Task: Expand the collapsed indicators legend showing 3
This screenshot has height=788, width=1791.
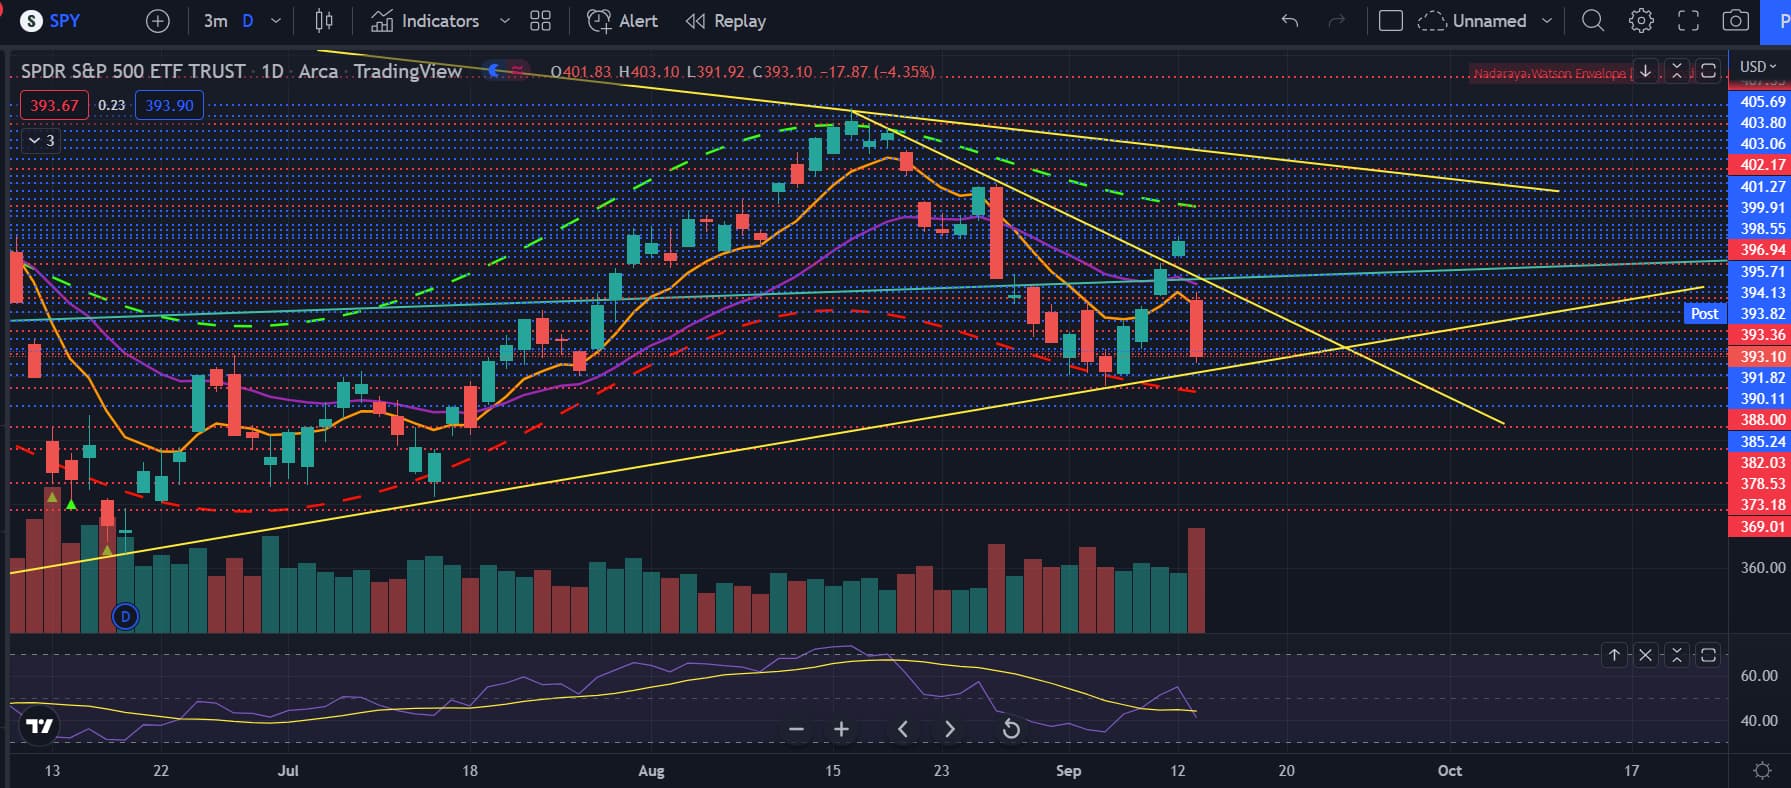Action: tap(41, 140)
